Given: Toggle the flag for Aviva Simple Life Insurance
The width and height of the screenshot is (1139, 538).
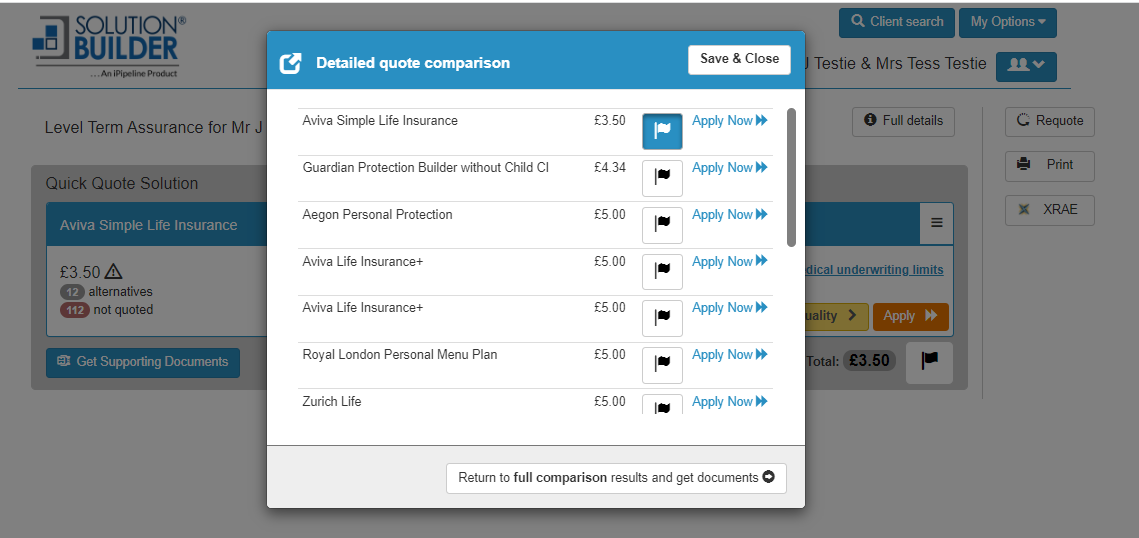Looking at the screenshot, I should point(662,131).
